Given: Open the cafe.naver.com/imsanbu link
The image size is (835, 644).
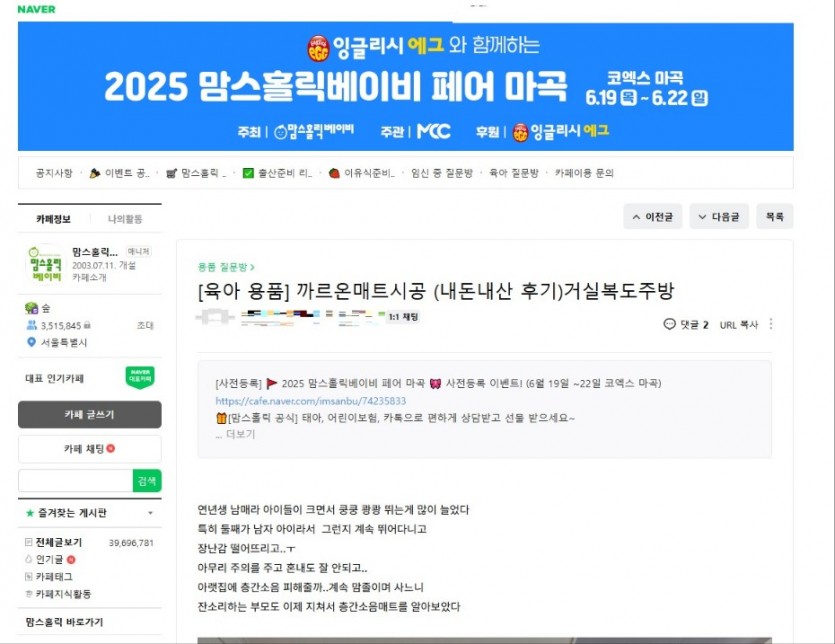Looking at the screenshot, I should (310, 401).
